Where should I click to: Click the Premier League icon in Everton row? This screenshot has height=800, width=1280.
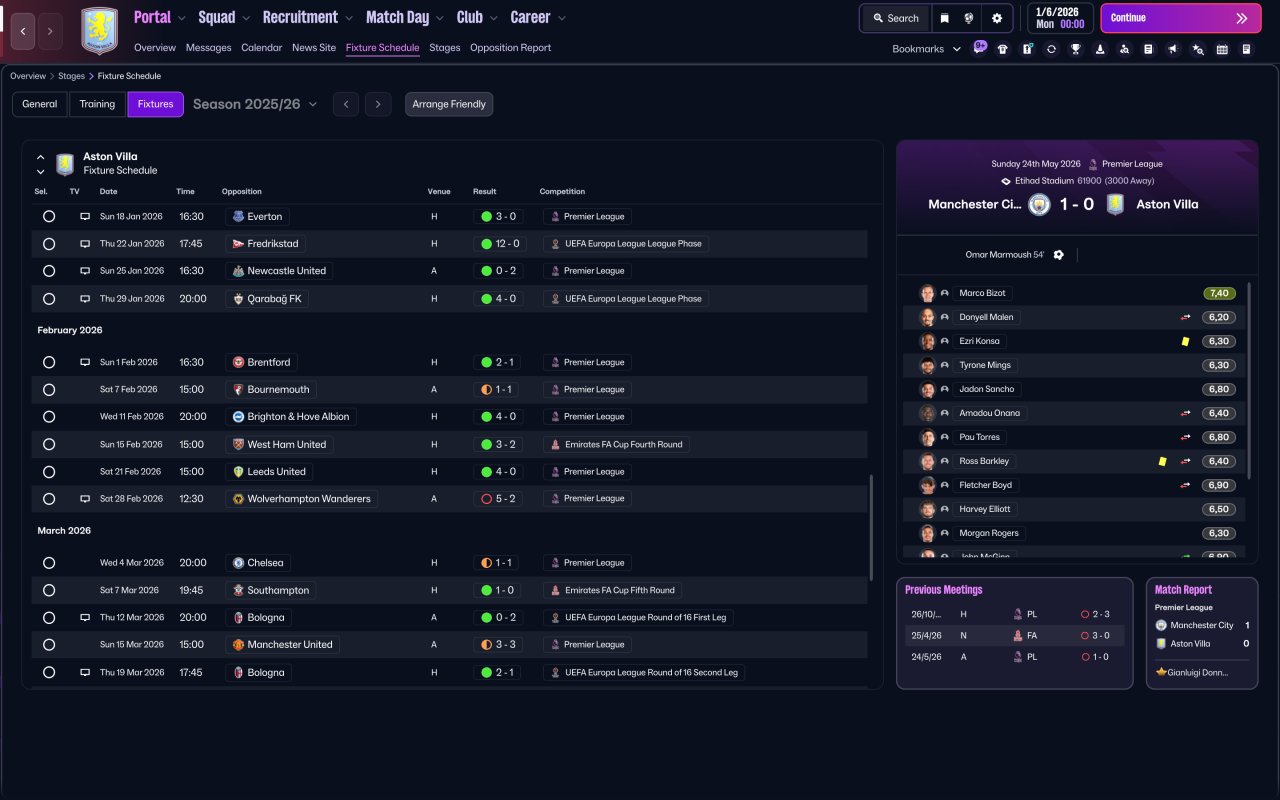[x=555, y=216]
